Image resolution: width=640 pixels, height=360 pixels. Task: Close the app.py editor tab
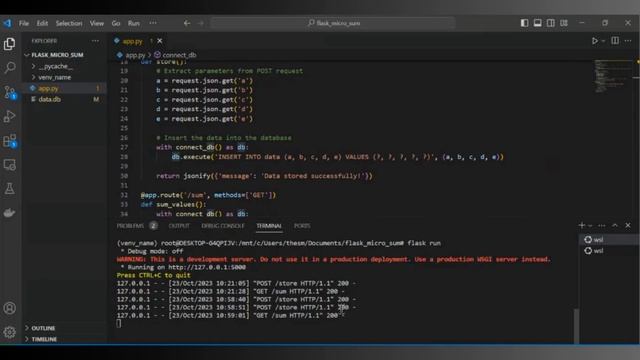160,41
